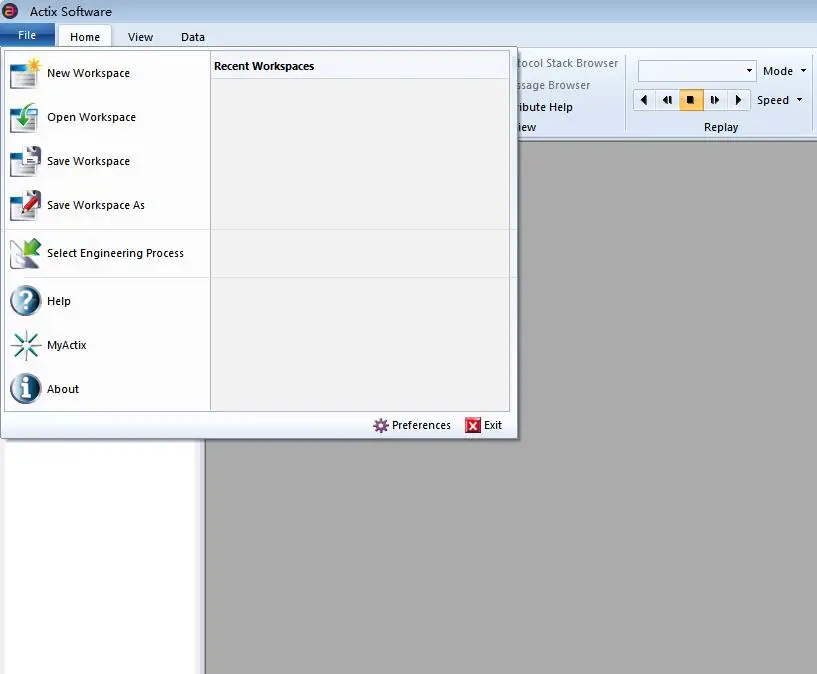Click the New Workspace icon

(25, 73)
